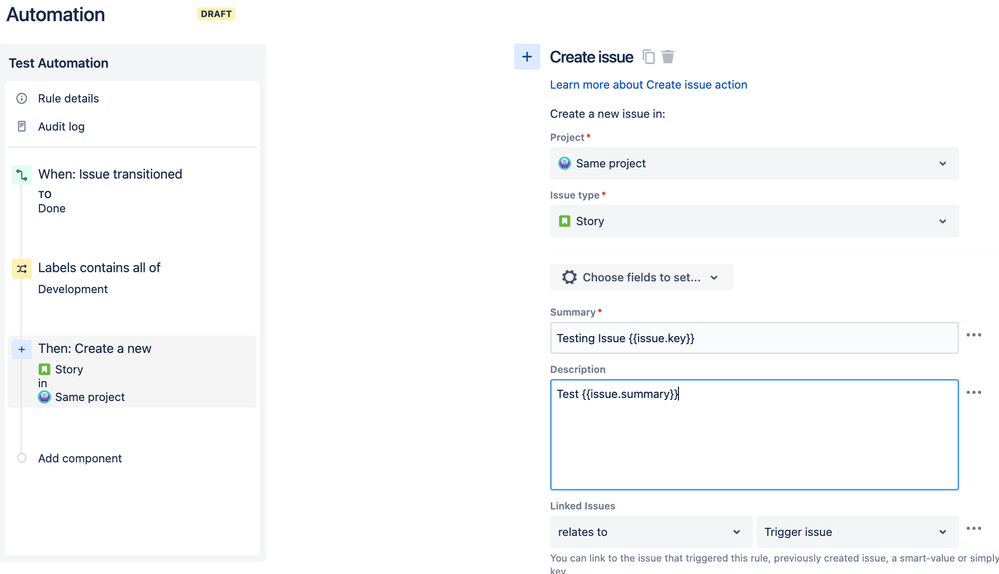Open the more options dots beside Linked Issues
Image resolution: width=999 pixels, height=574 pixels.
click(x=974, y=528)
